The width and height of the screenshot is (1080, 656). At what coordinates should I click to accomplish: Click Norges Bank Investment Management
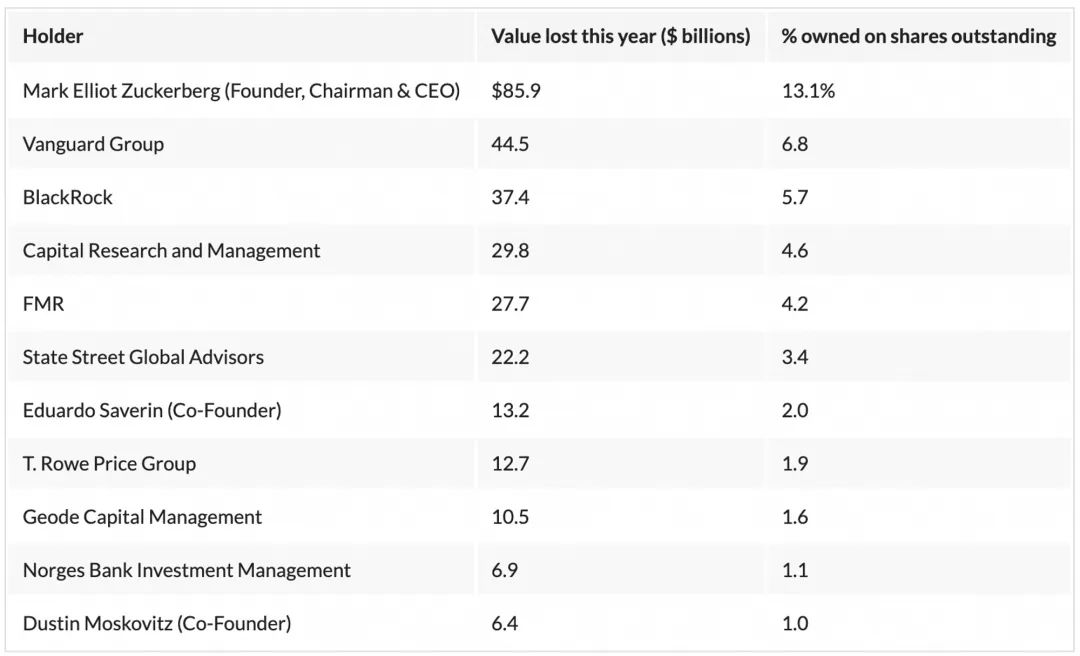point(186,570)
